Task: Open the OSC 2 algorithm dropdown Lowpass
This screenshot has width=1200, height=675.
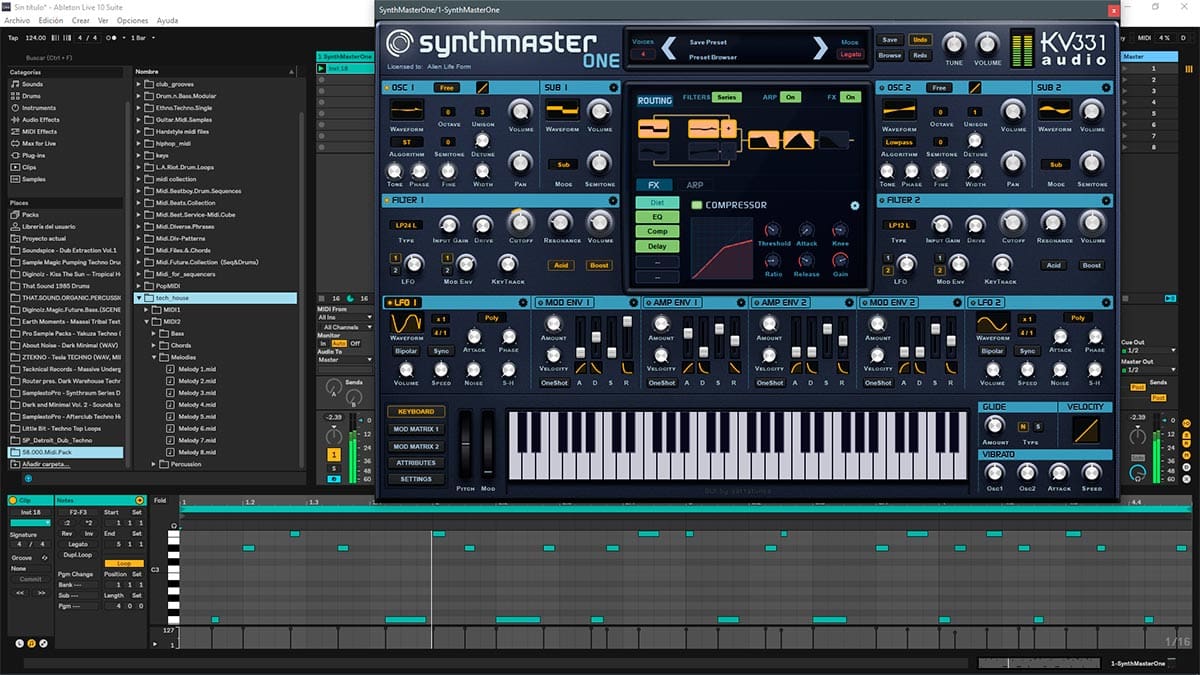Action: click(897, 142)
